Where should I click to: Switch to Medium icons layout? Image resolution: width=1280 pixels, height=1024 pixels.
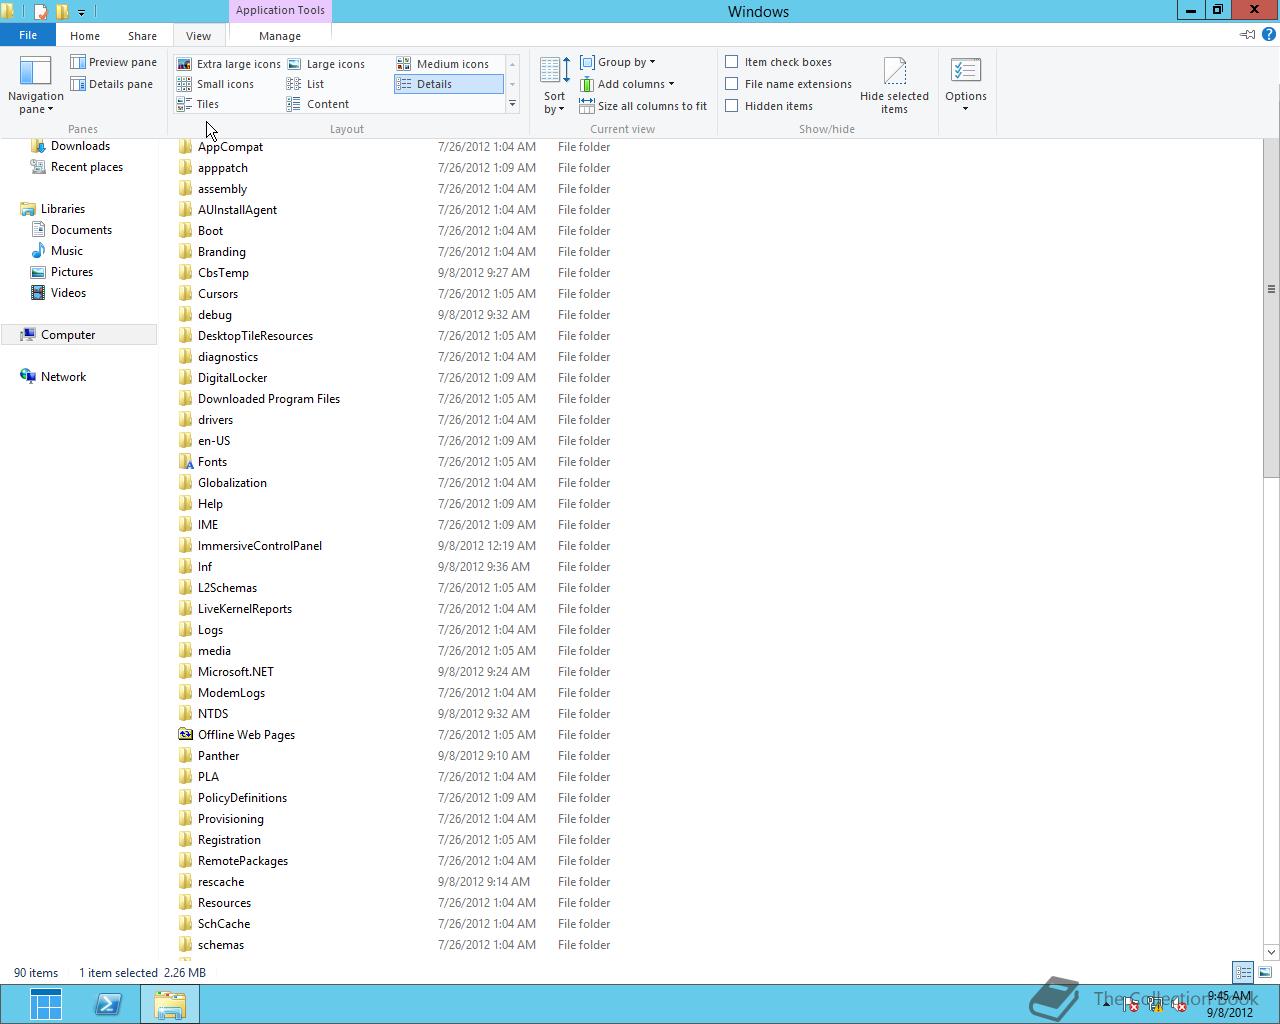click(443, 64)
